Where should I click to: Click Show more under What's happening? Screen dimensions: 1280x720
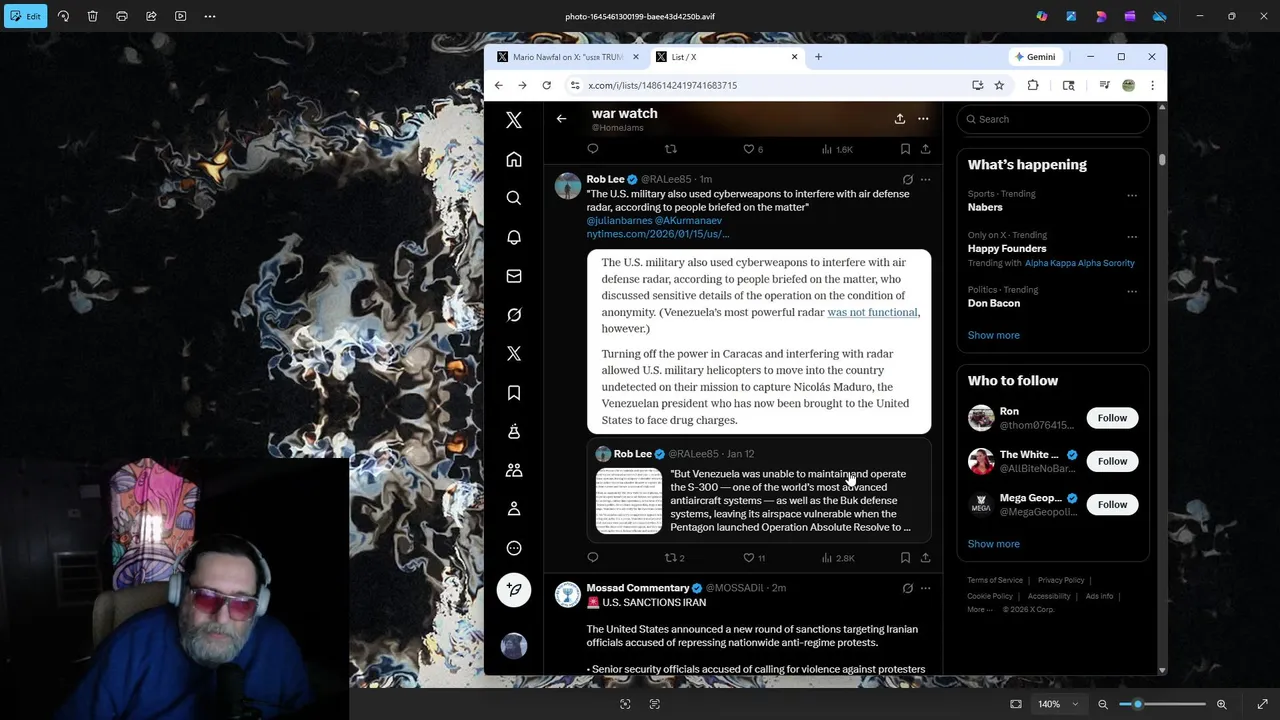click(994, 335)
